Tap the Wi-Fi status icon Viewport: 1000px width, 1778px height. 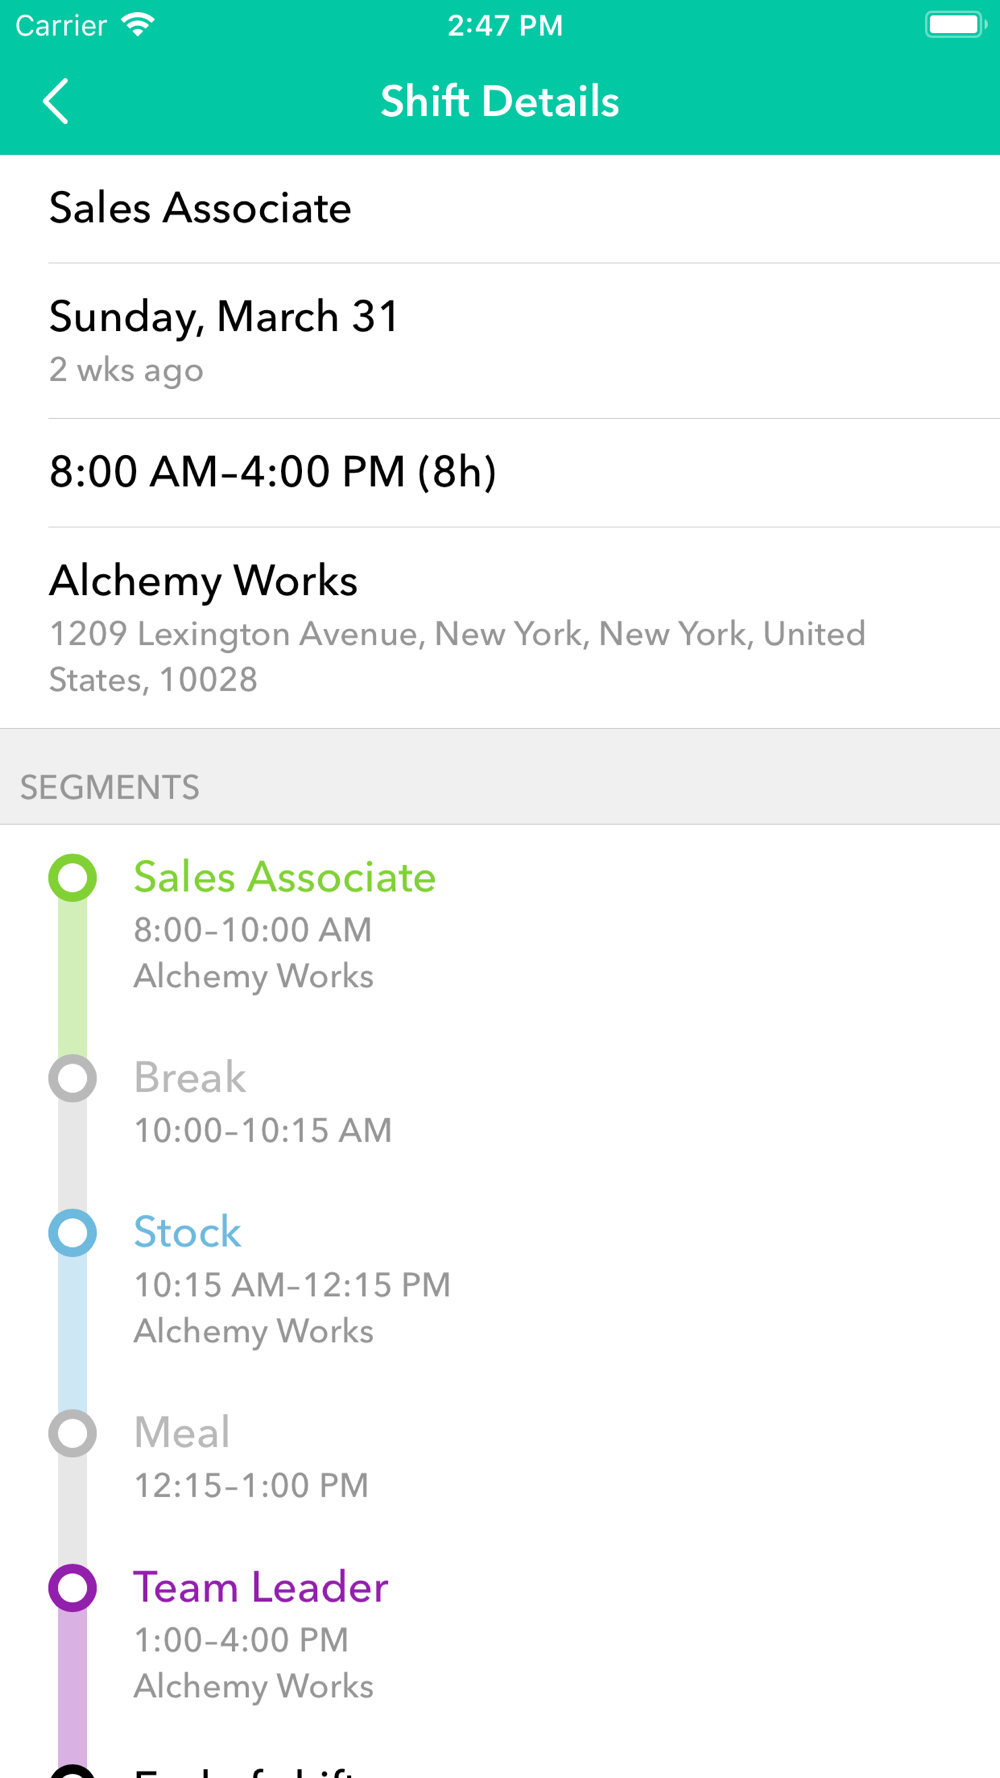137,25
